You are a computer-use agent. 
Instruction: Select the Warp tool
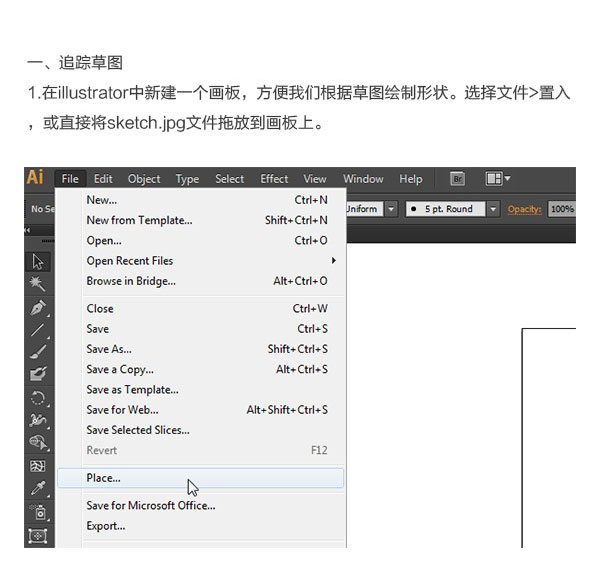click(38, 420)
